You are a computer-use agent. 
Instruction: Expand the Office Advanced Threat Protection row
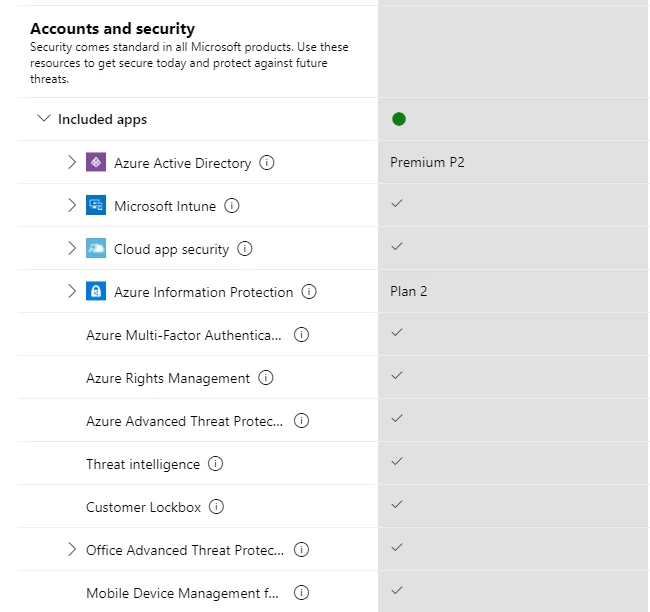click(x=72, y=549)
